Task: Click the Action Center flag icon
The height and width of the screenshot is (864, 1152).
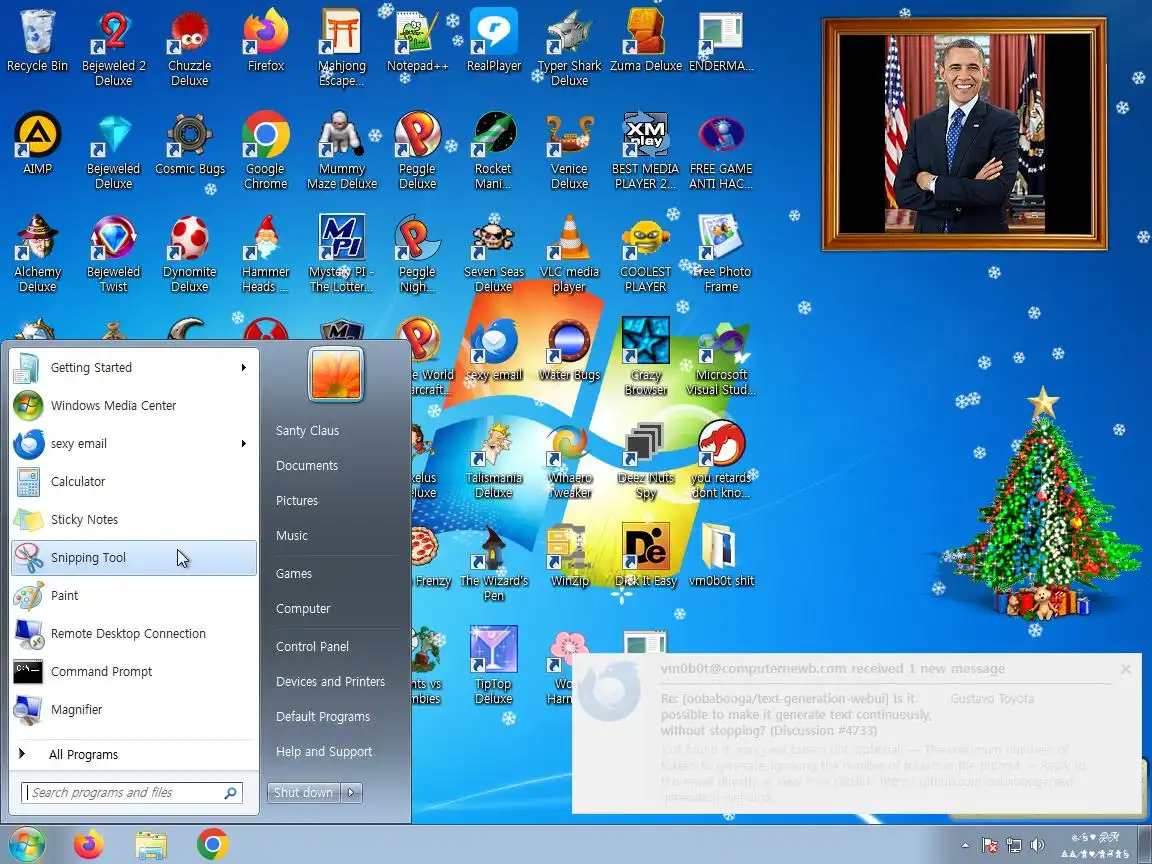Action: point(990,845)
